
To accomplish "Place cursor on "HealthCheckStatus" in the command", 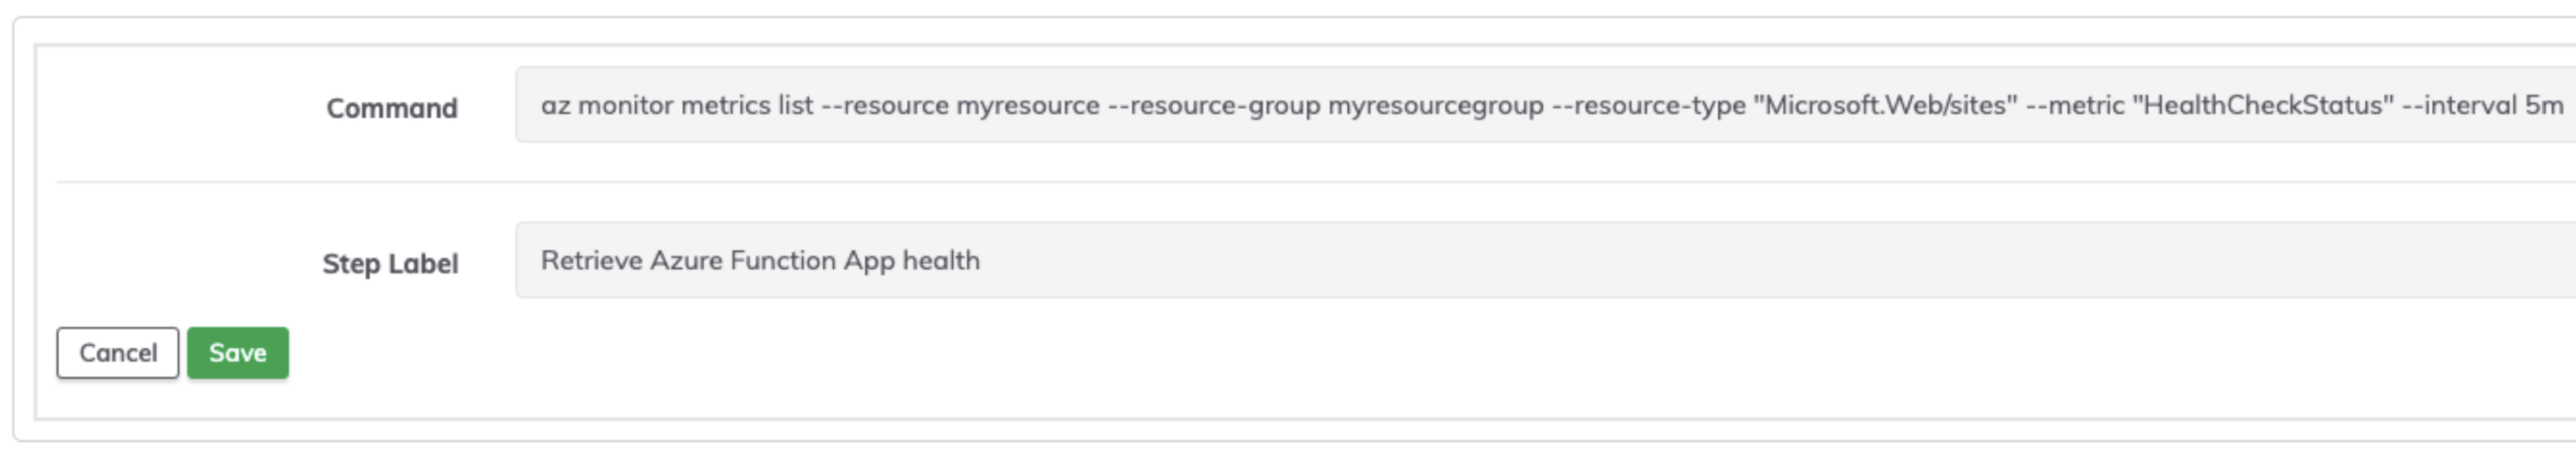I will pos(2263,105).
